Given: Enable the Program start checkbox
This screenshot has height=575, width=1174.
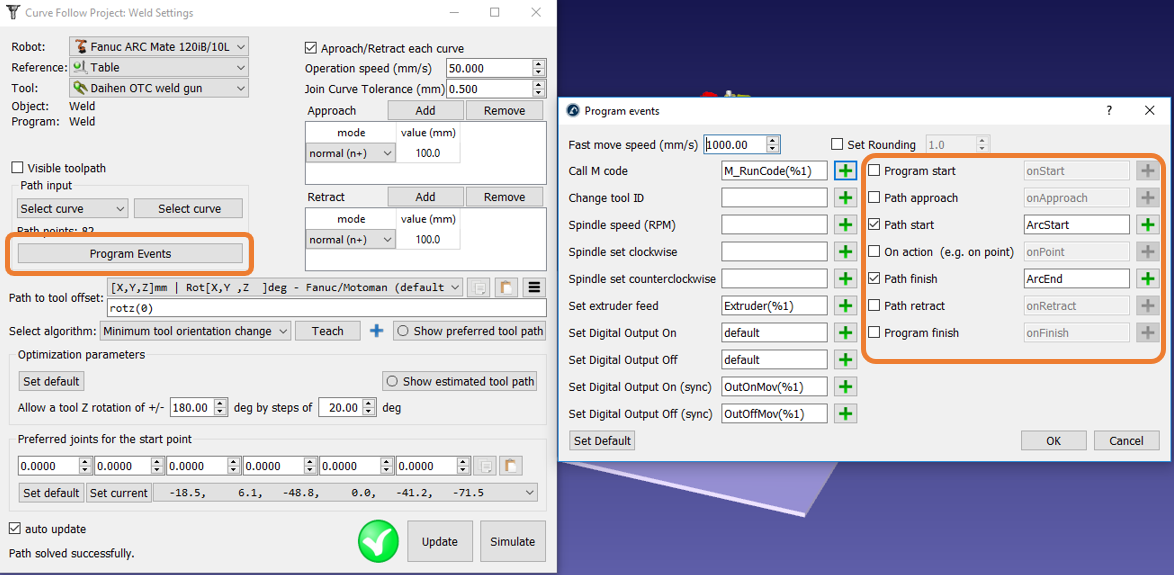Looking at the screenshot, I should 874,171.
